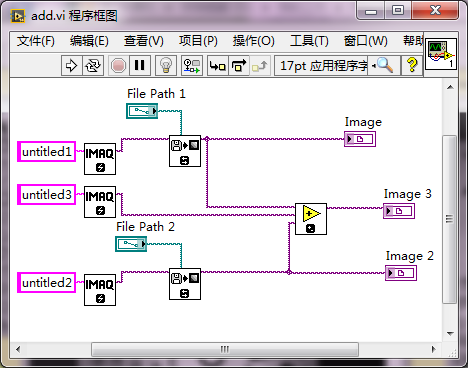
Task: Click the horizontal scrollbar thumb
Action: click(x=225, y=349)
